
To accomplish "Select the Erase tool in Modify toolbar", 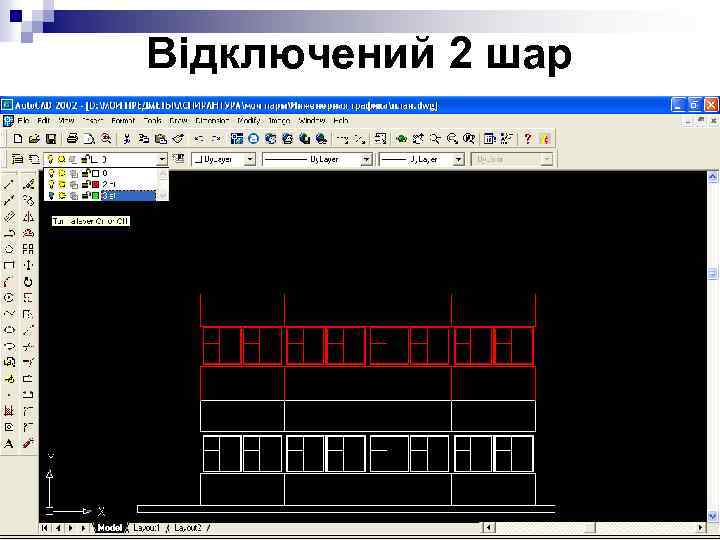I will click(28, 185).
